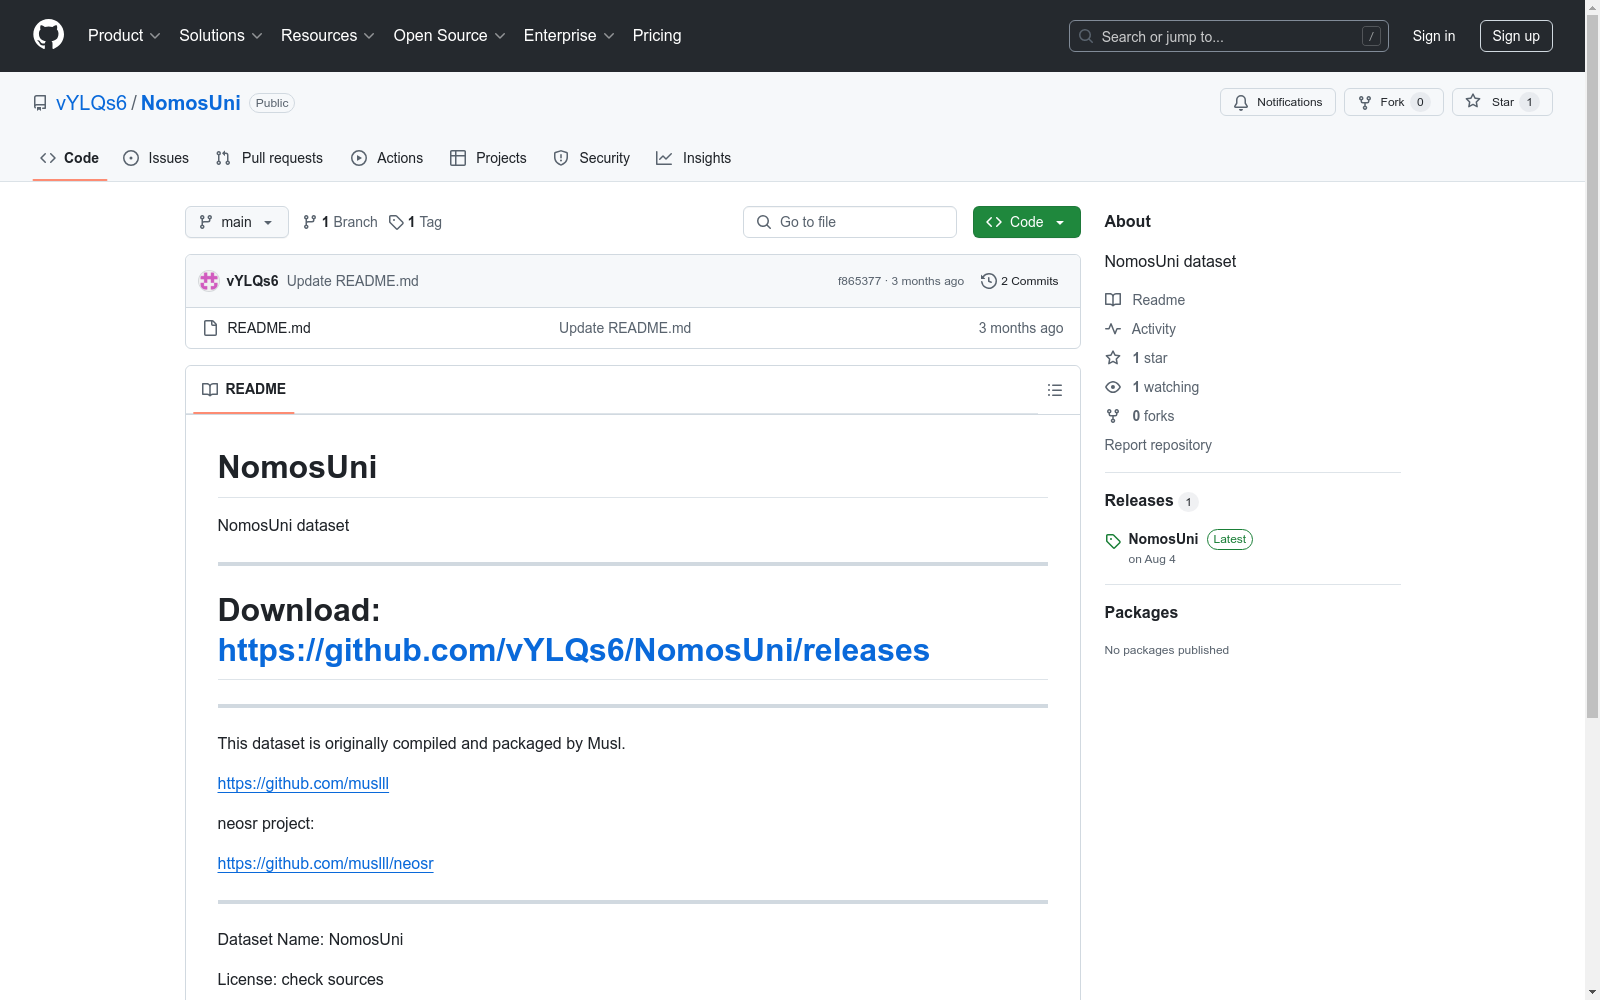Screen dimensions: 1600x1000
Task: Switch to the Security tab
Action: pyautogui.click(x=592, y=158)
